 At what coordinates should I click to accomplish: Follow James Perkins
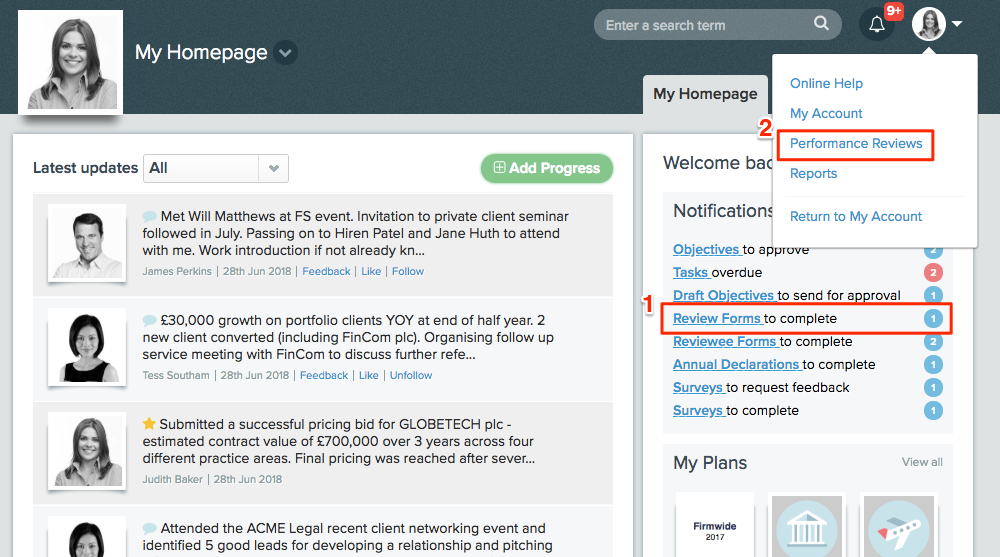[408, 271]
